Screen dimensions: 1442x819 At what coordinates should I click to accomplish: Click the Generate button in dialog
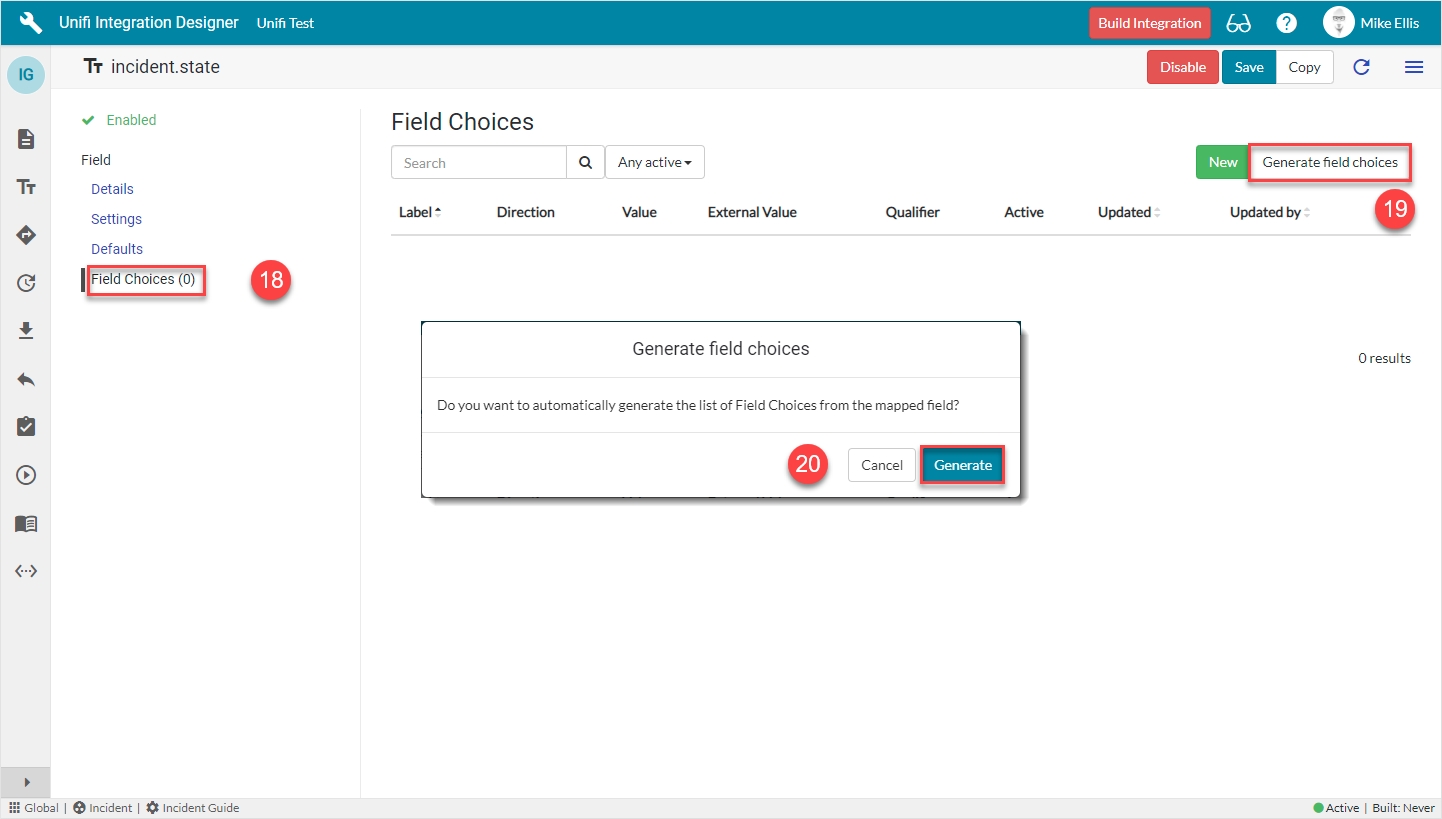[x=962, y=465]
